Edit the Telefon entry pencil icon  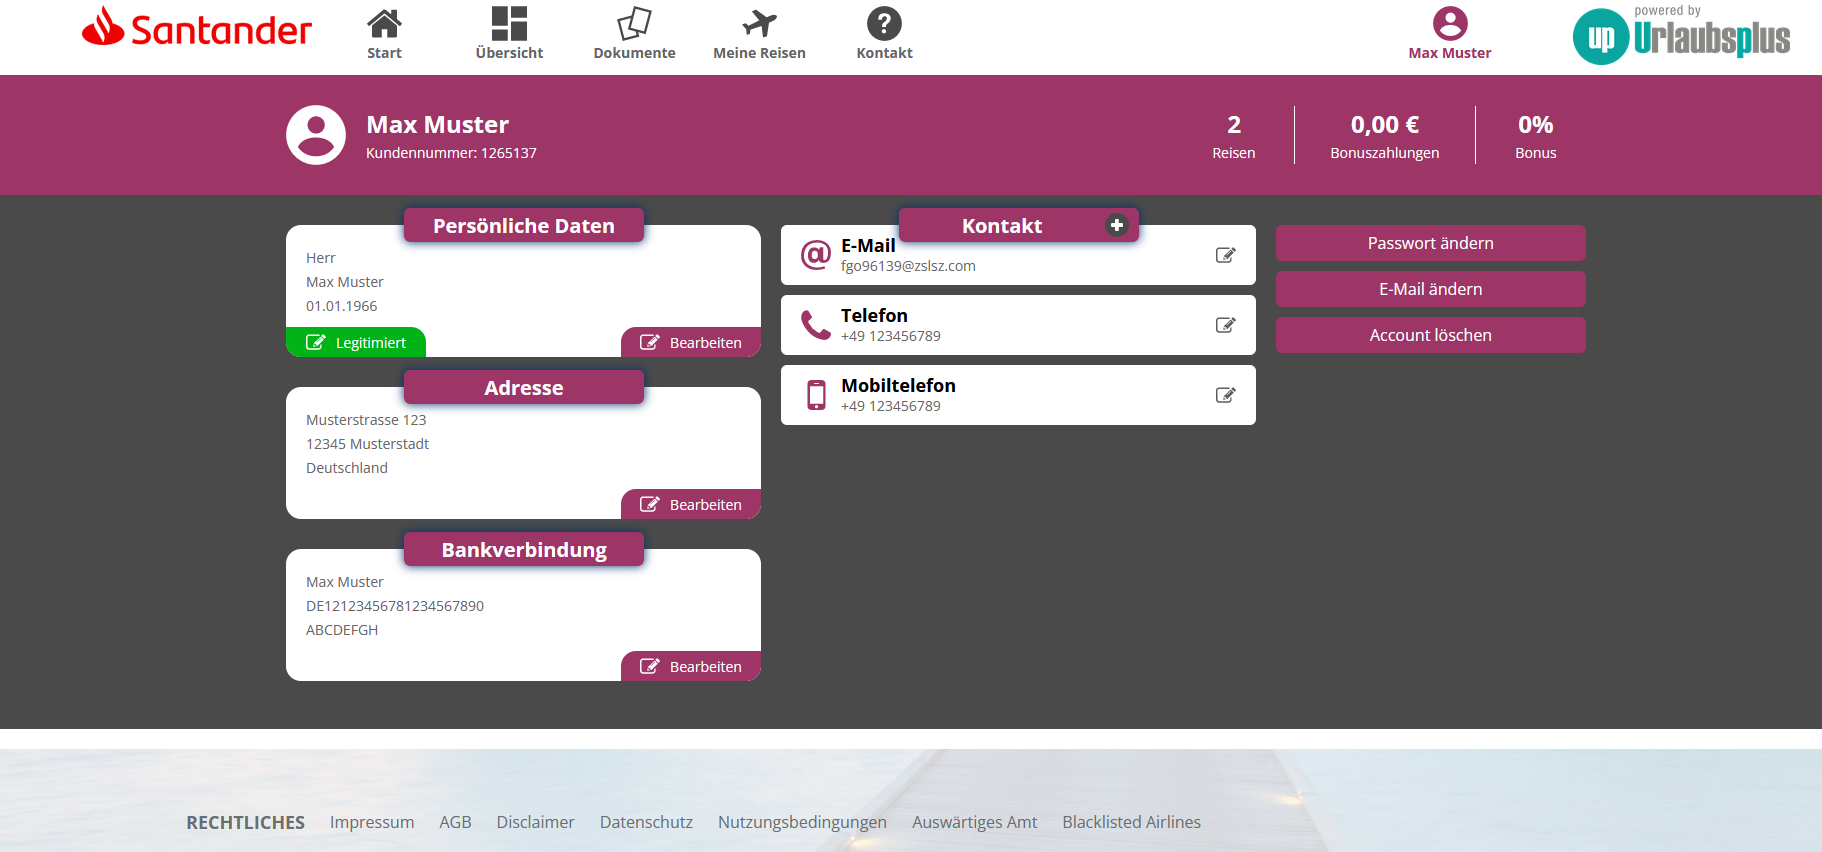(x=1225, y=325)
